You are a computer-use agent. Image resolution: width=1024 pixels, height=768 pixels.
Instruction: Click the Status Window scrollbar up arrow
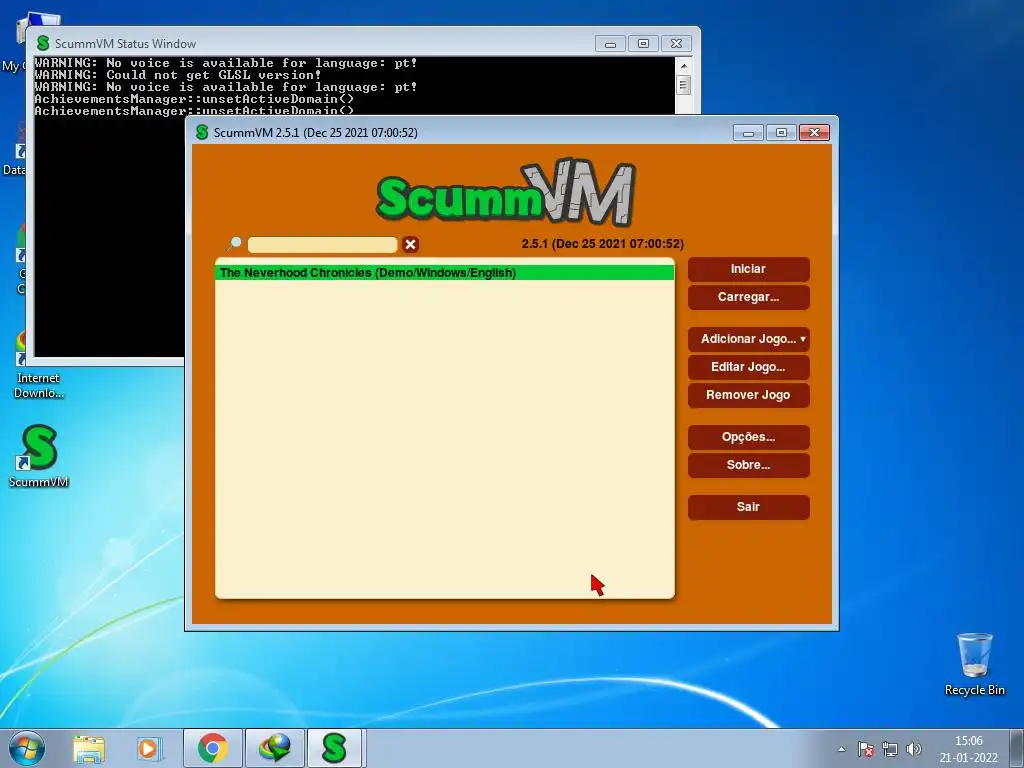(x=684, y=65)
